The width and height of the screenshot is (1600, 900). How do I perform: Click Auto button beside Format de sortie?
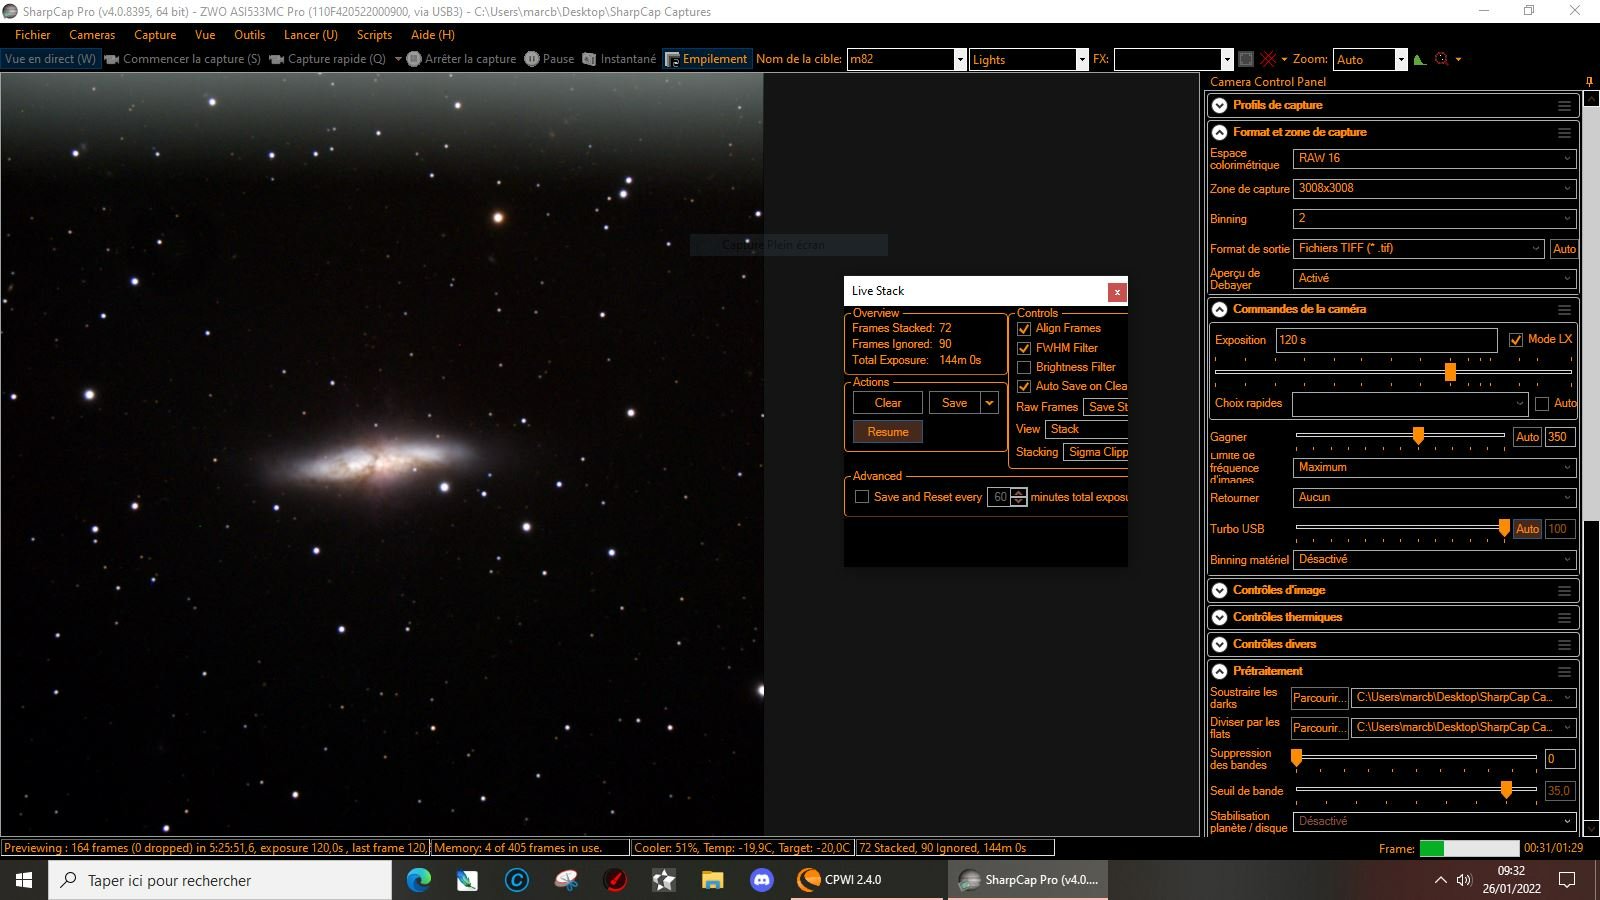coord(1564,249)
